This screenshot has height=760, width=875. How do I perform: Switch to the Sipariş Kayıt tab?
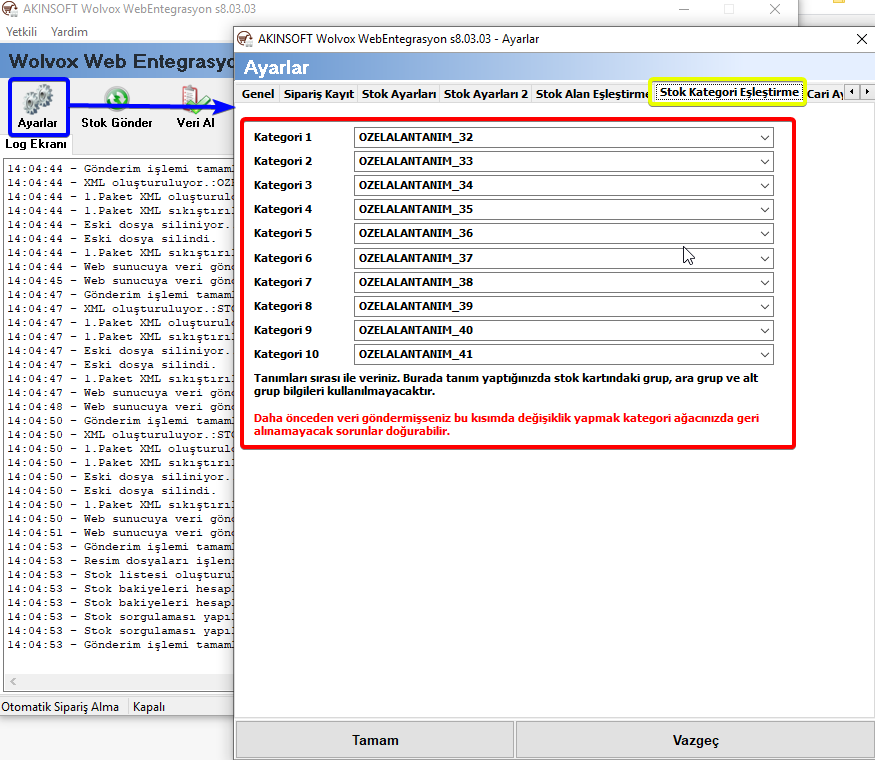click(x=319, y=94)
